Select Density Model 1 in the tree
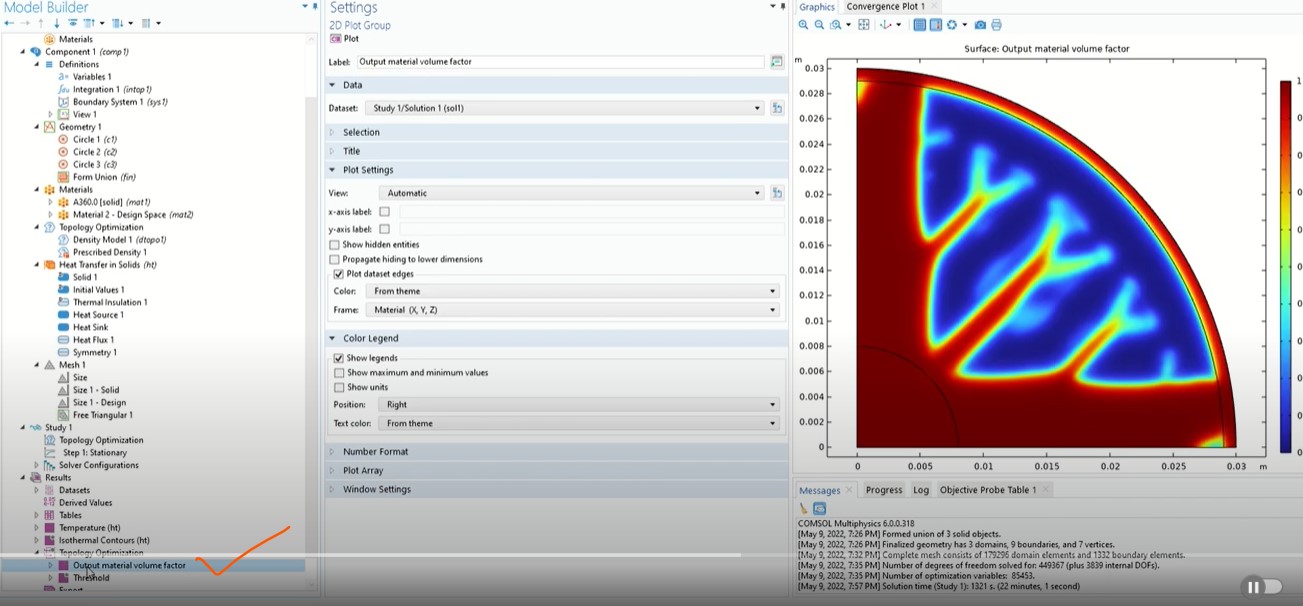Viewport: 1303px width, 606px height. click(102, 240)
